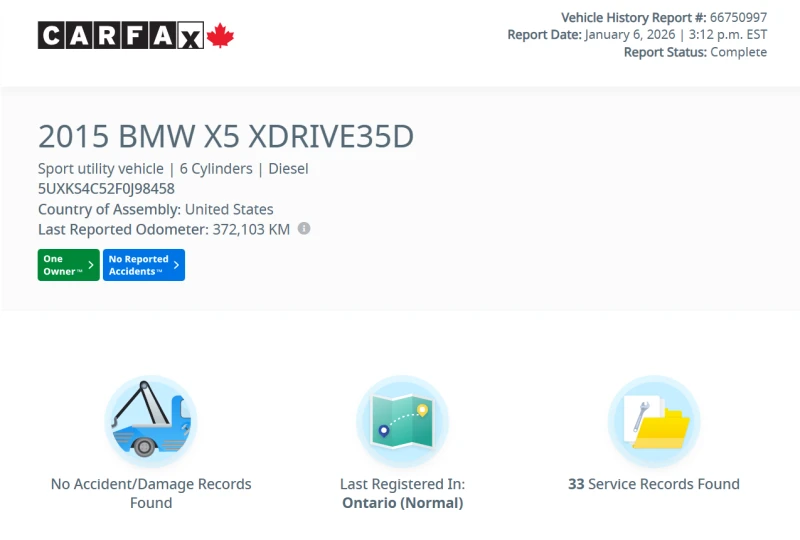Click 'Report Status: Complete' text
Image resolution: width=800 pixels, height=540 pixels.
point(695,52)
